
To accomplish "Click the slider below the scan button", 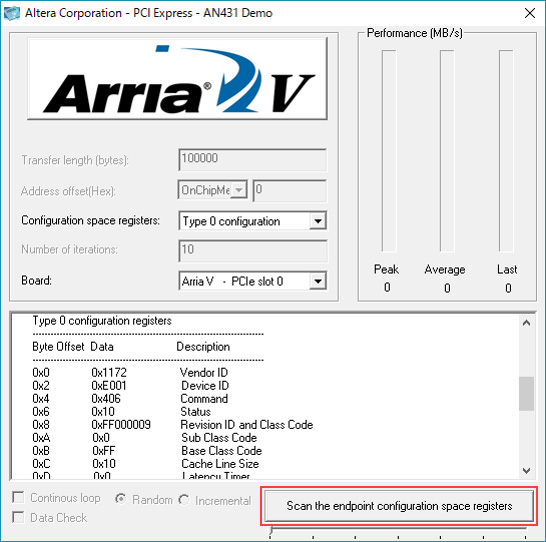I will 398,532.
